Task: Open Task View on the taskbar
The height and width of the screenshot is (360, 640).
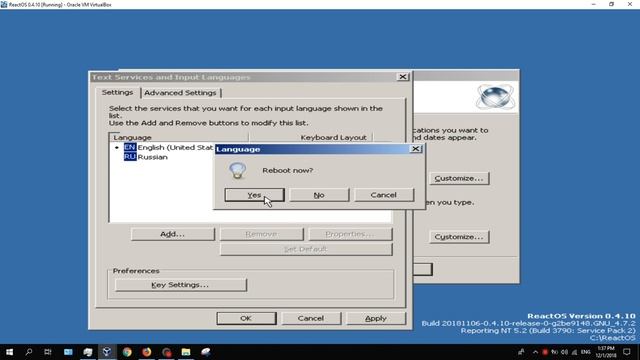Action: pyautogui.click(x=48, y=352)
